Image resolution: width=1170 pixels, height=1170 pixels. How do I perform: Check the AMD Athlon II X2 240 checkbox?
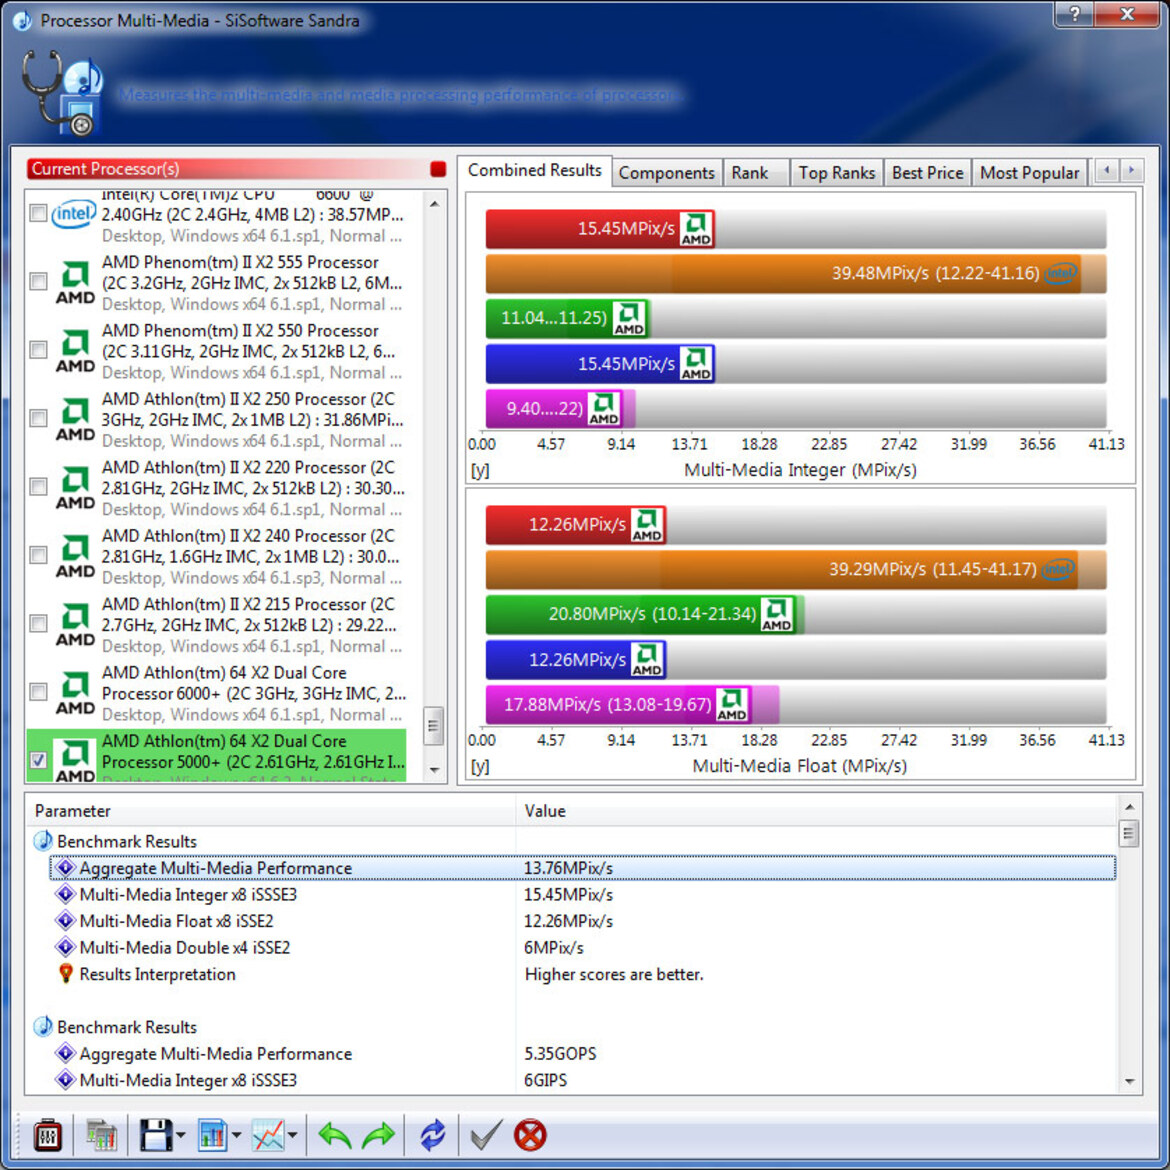pos(38,555)
